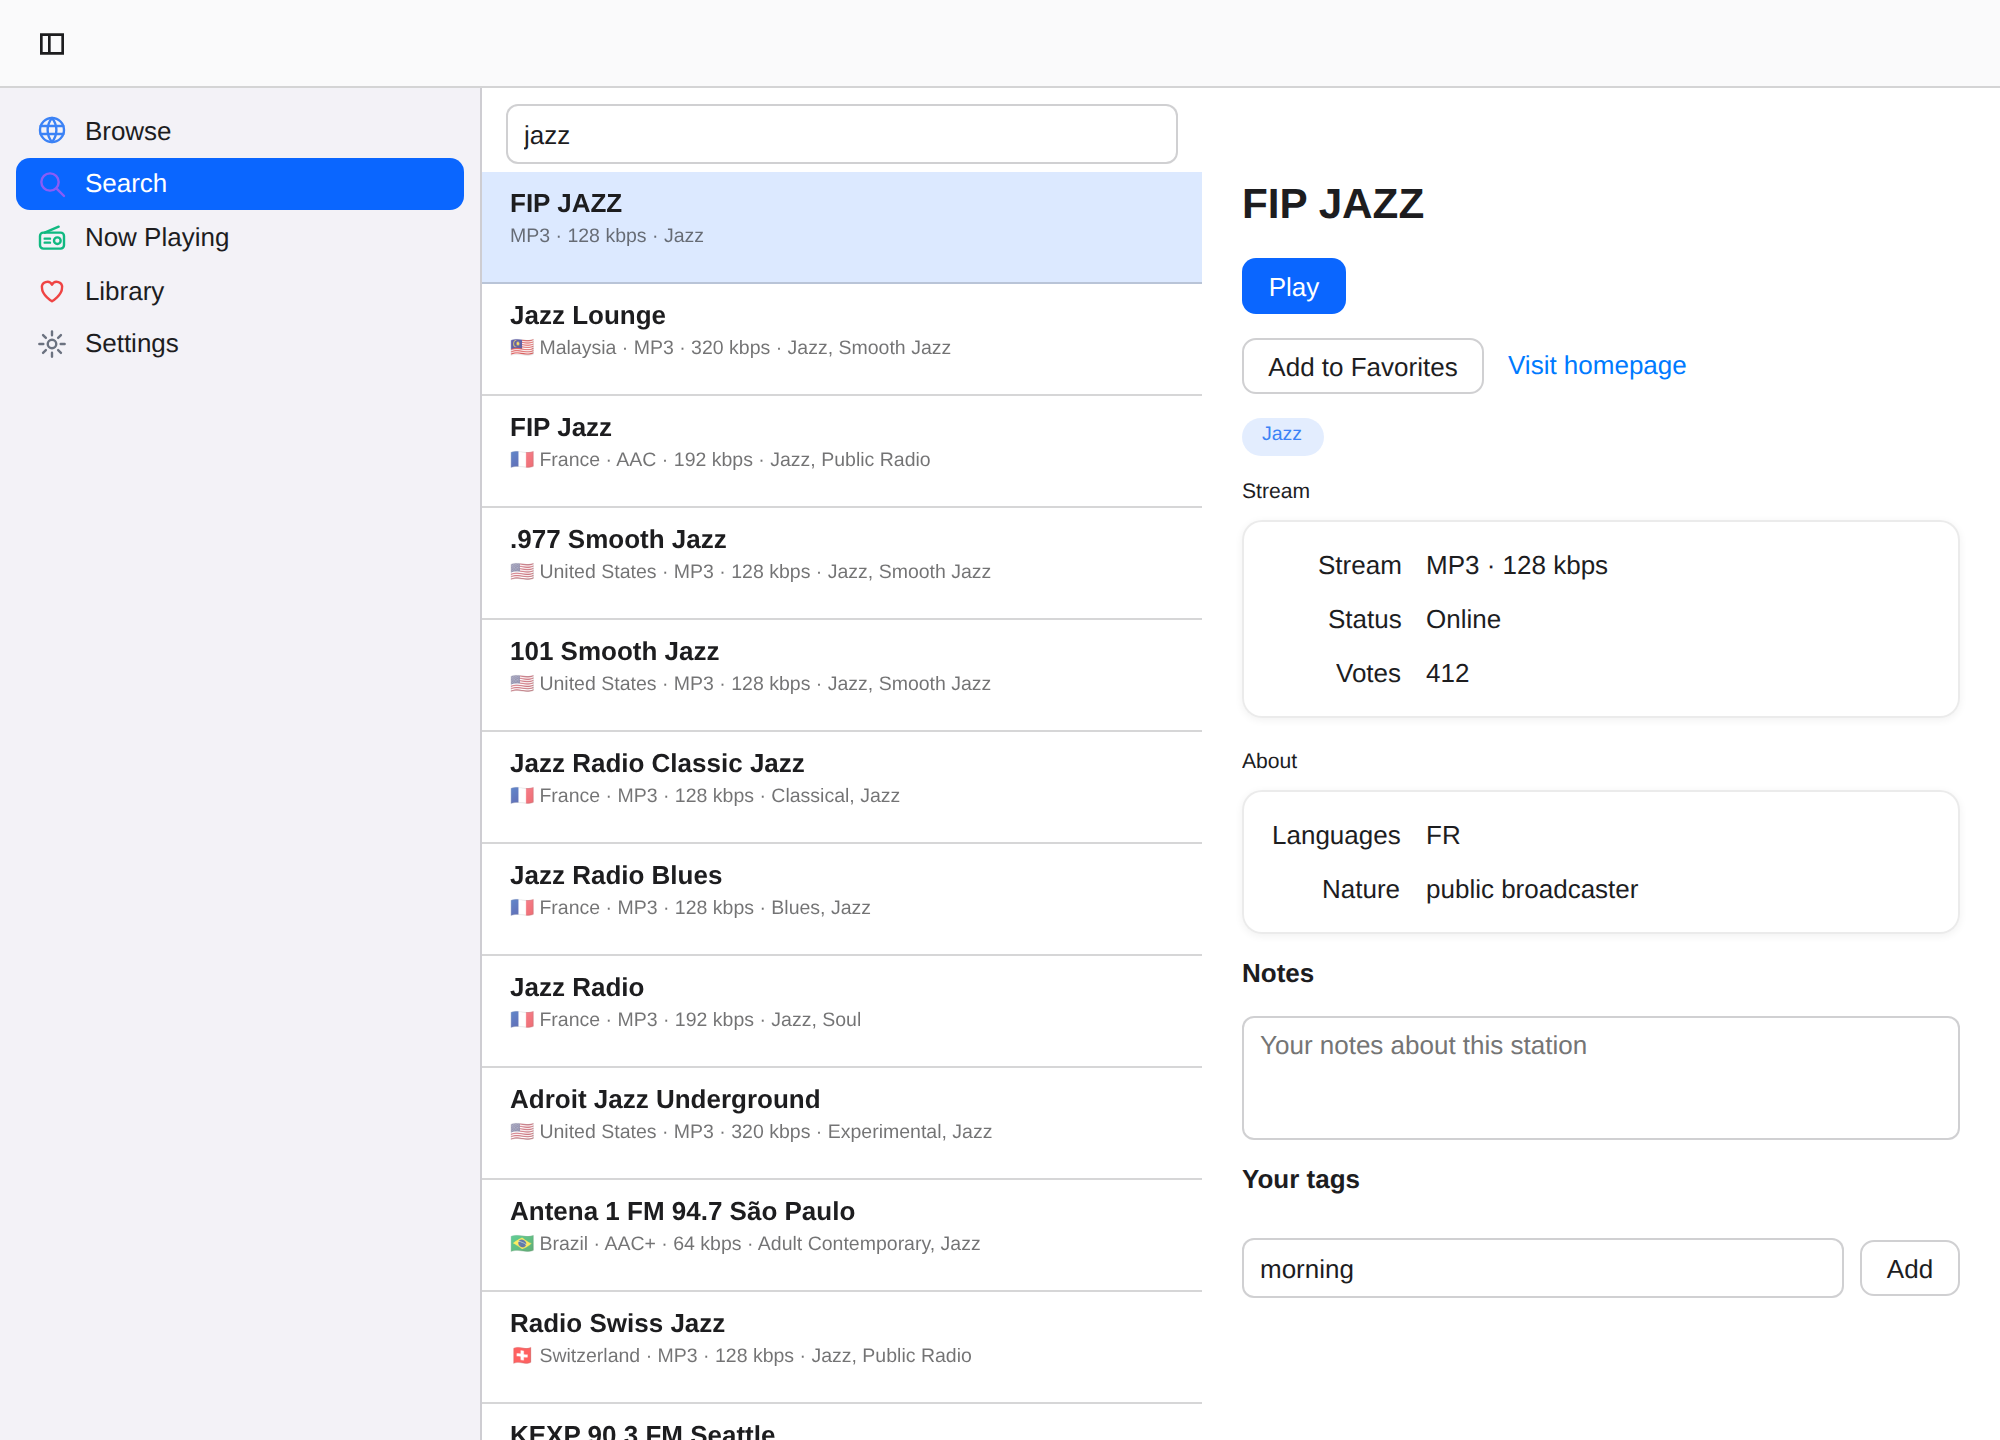Open Library in the sidebar

pos(240,291)
